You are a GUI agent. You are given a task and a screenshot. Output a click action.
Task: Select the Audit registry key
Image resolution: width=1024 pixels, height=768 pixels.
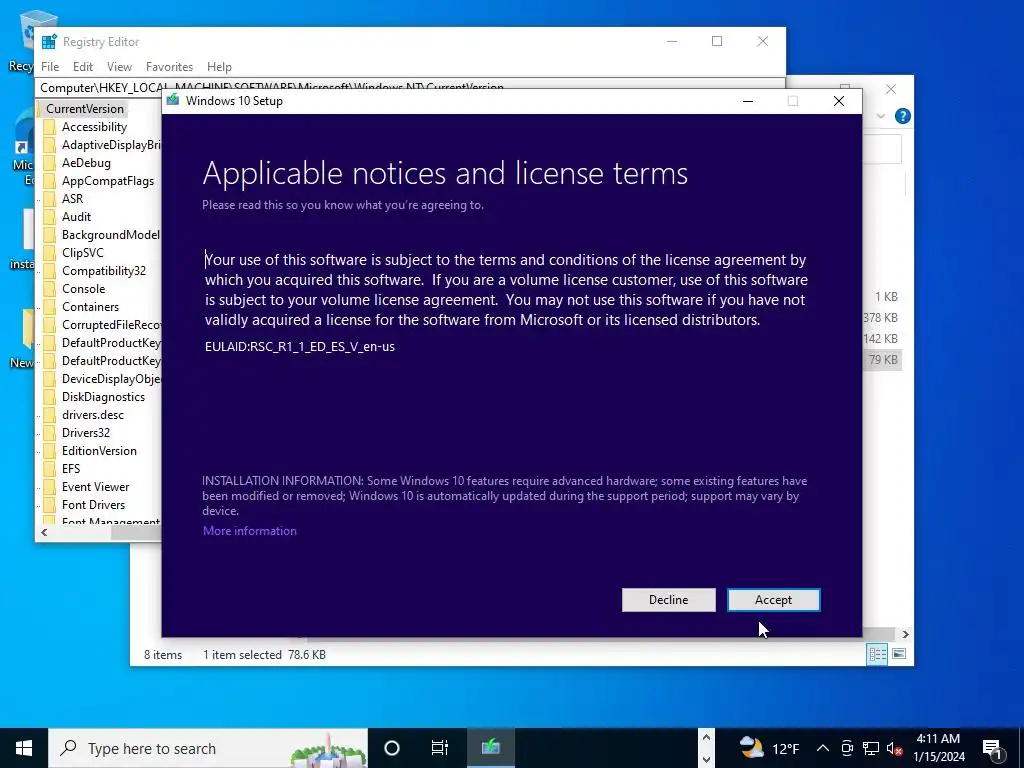(76, 217)
